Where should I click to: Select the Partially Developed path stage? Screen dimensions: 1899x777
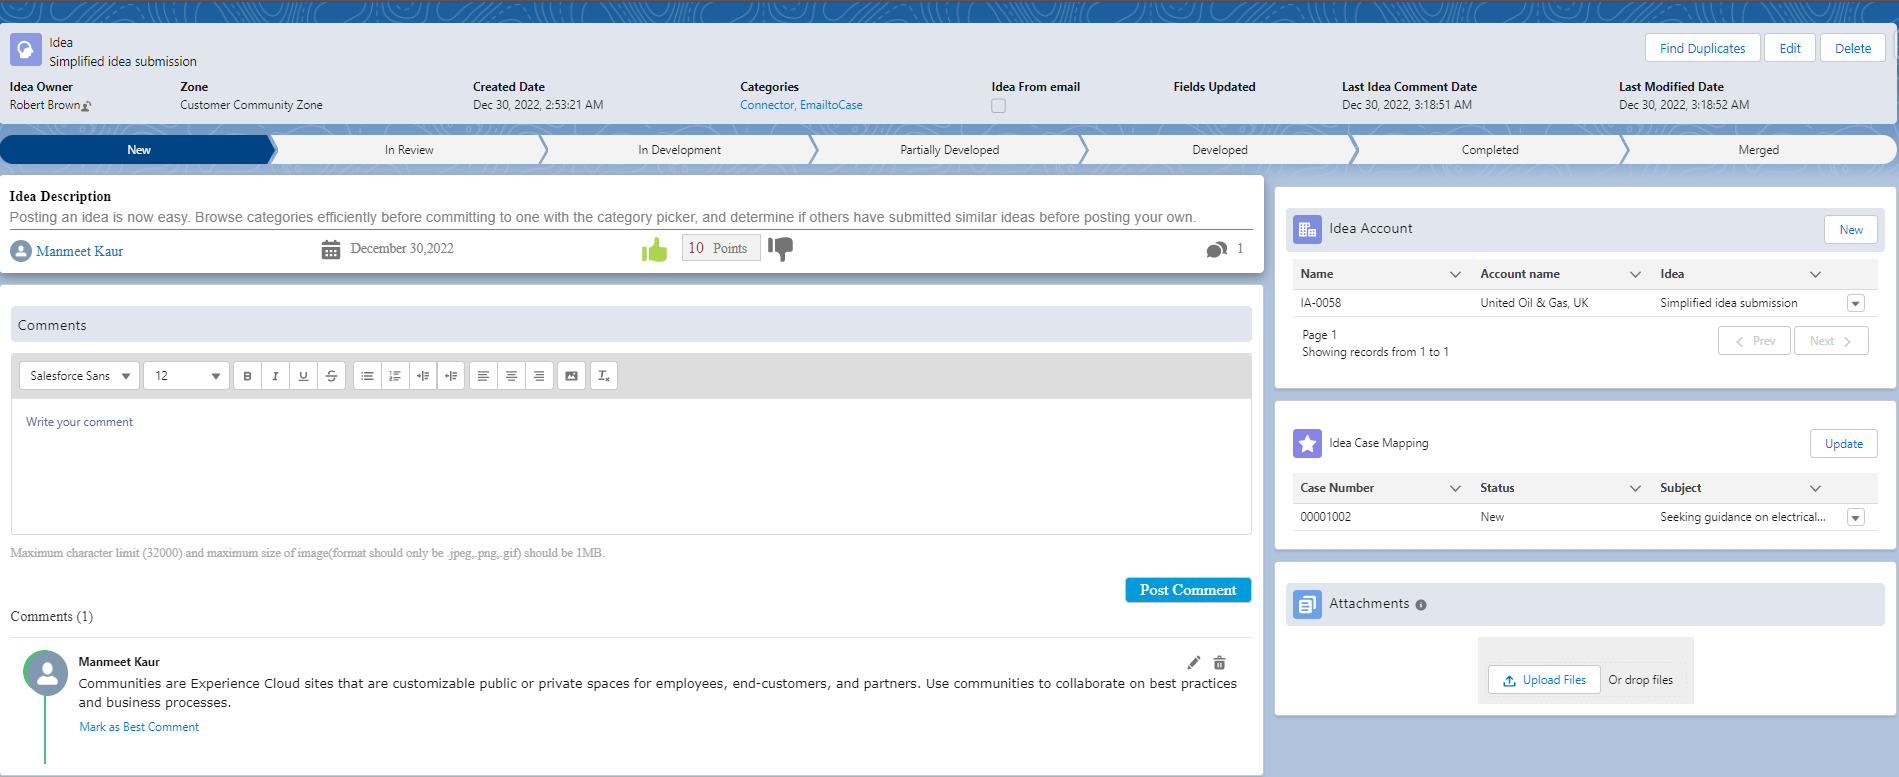coord(949,150)
